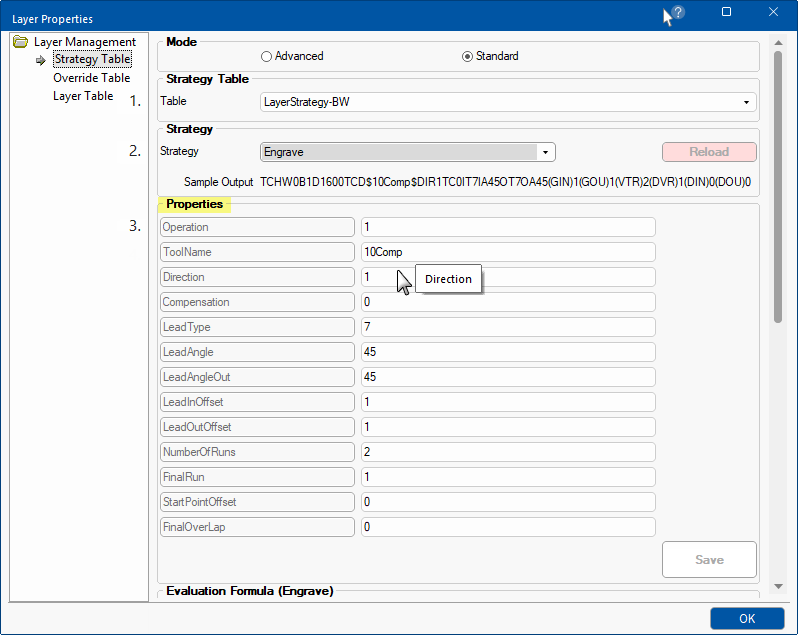Image resolution: width=798 pixels, height=635 pixels.
Task: Click the scrollbar down arrow
Action: click(778, 585)
